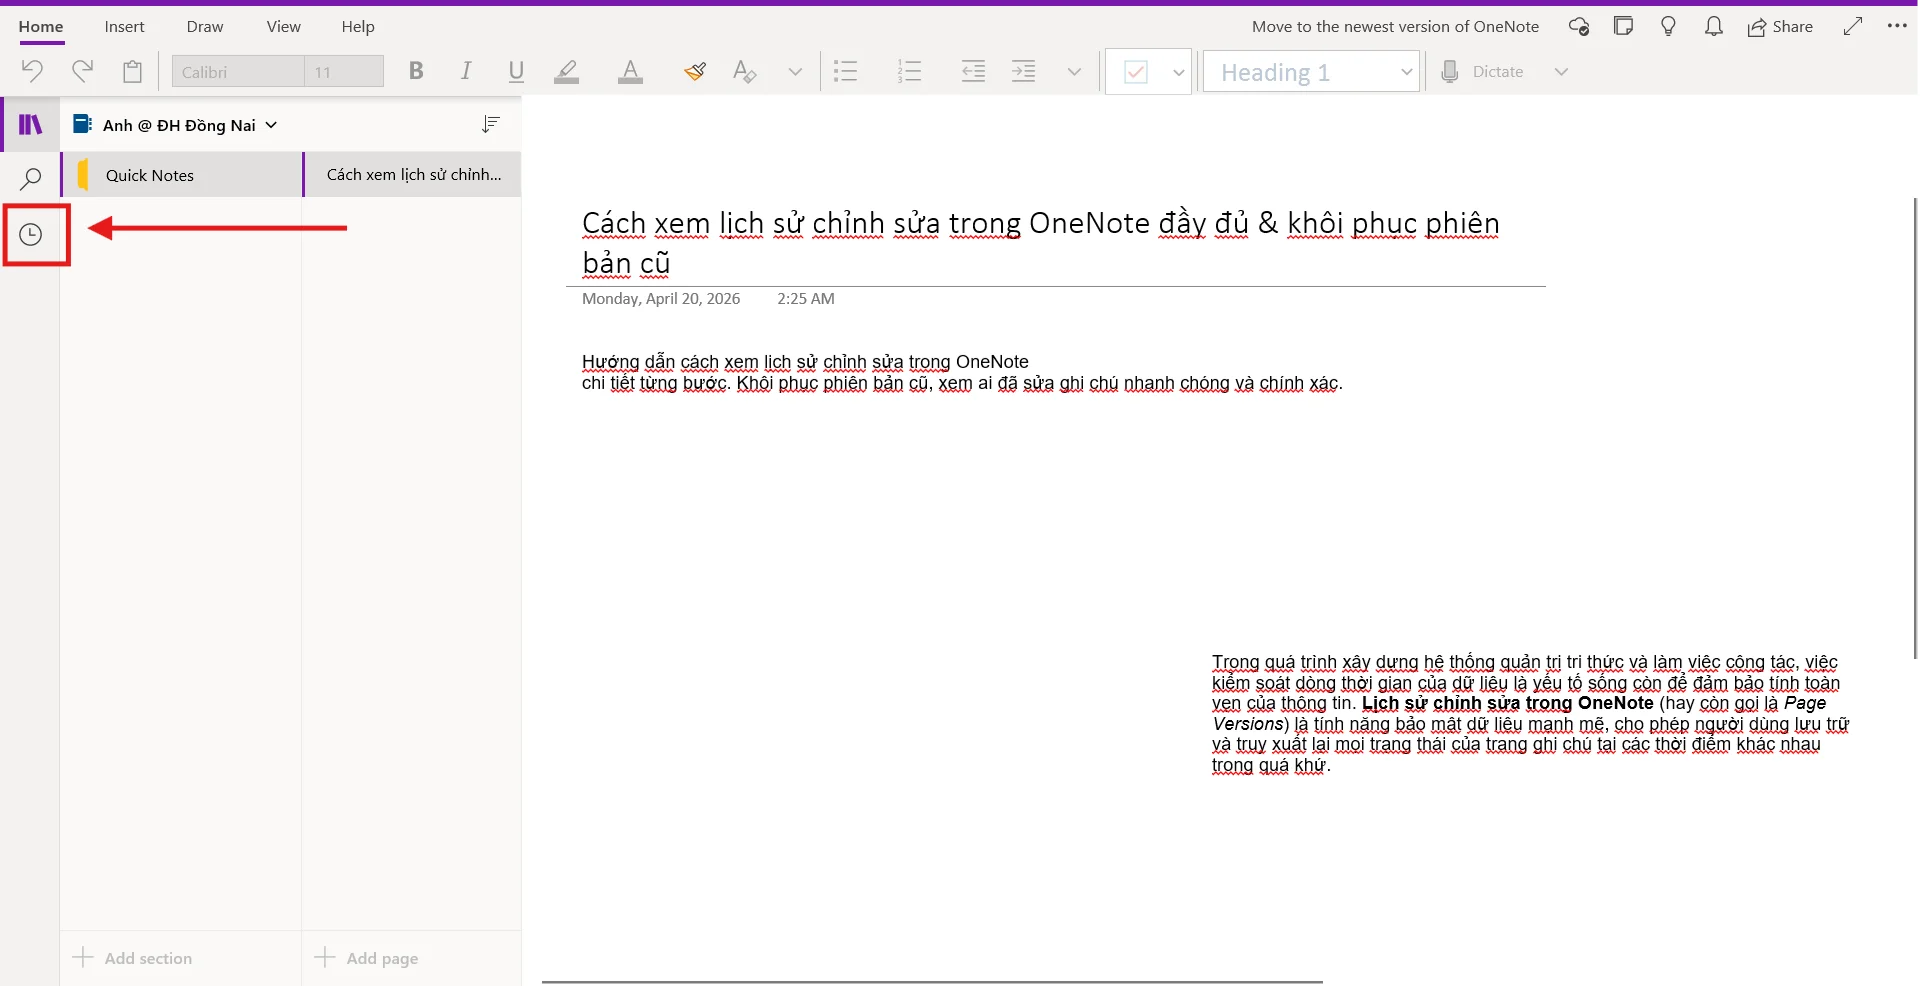Click the date Monday, April 20, 2026

661,298
